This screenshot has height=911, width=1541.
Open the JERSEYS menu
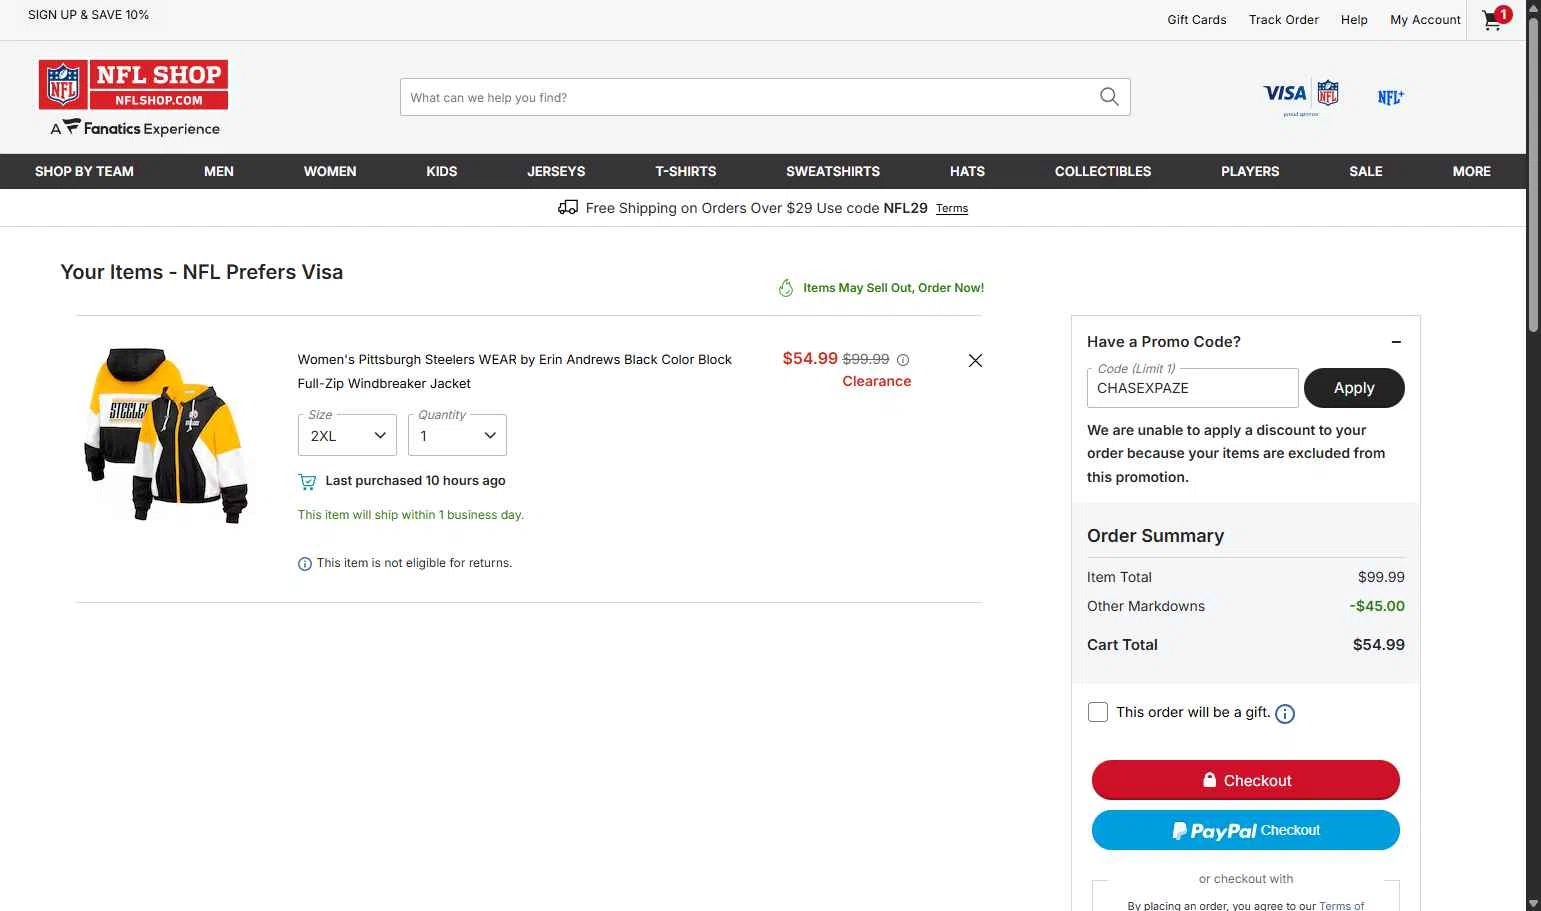click(556, 171)
